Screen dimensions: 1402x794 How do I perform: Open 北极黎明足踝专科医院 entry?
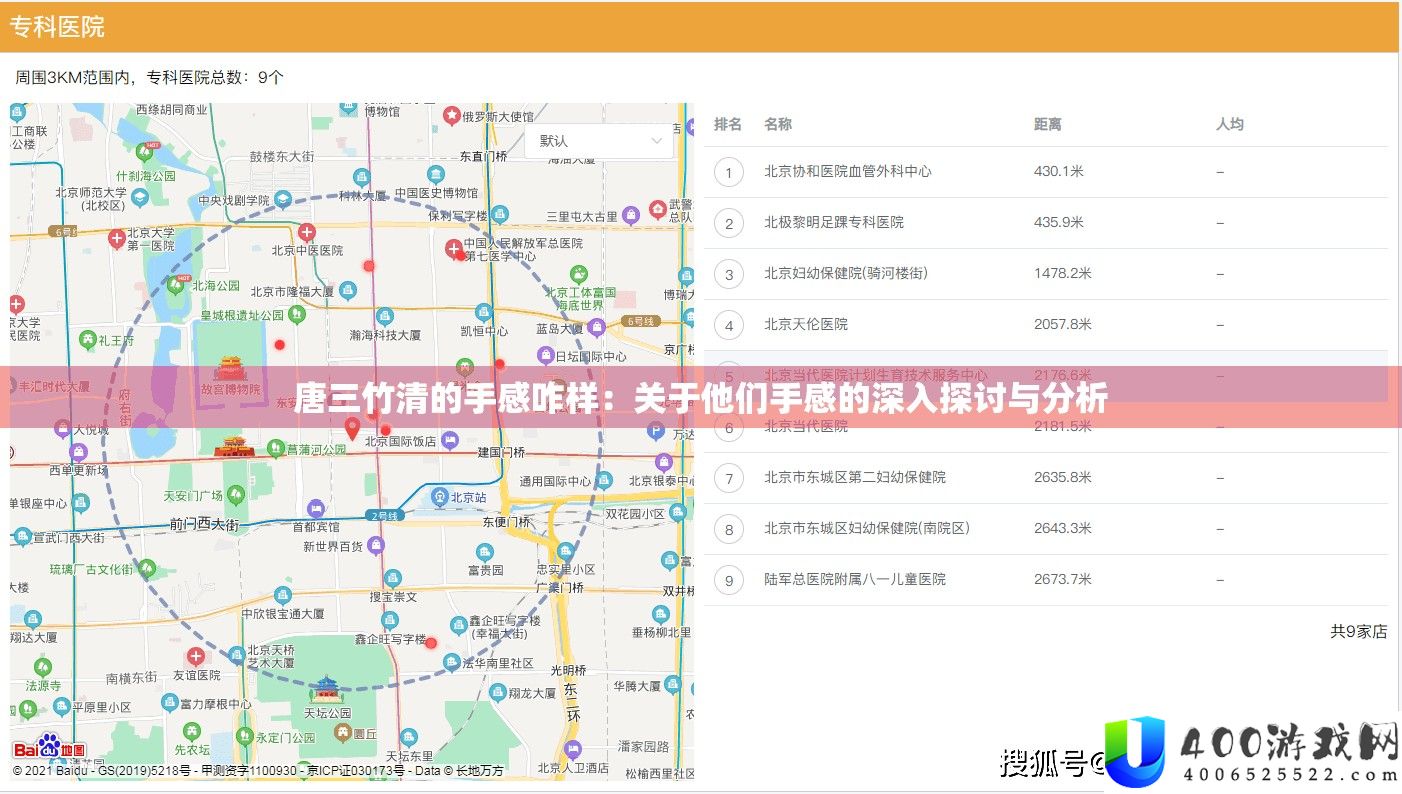(834, 222)
